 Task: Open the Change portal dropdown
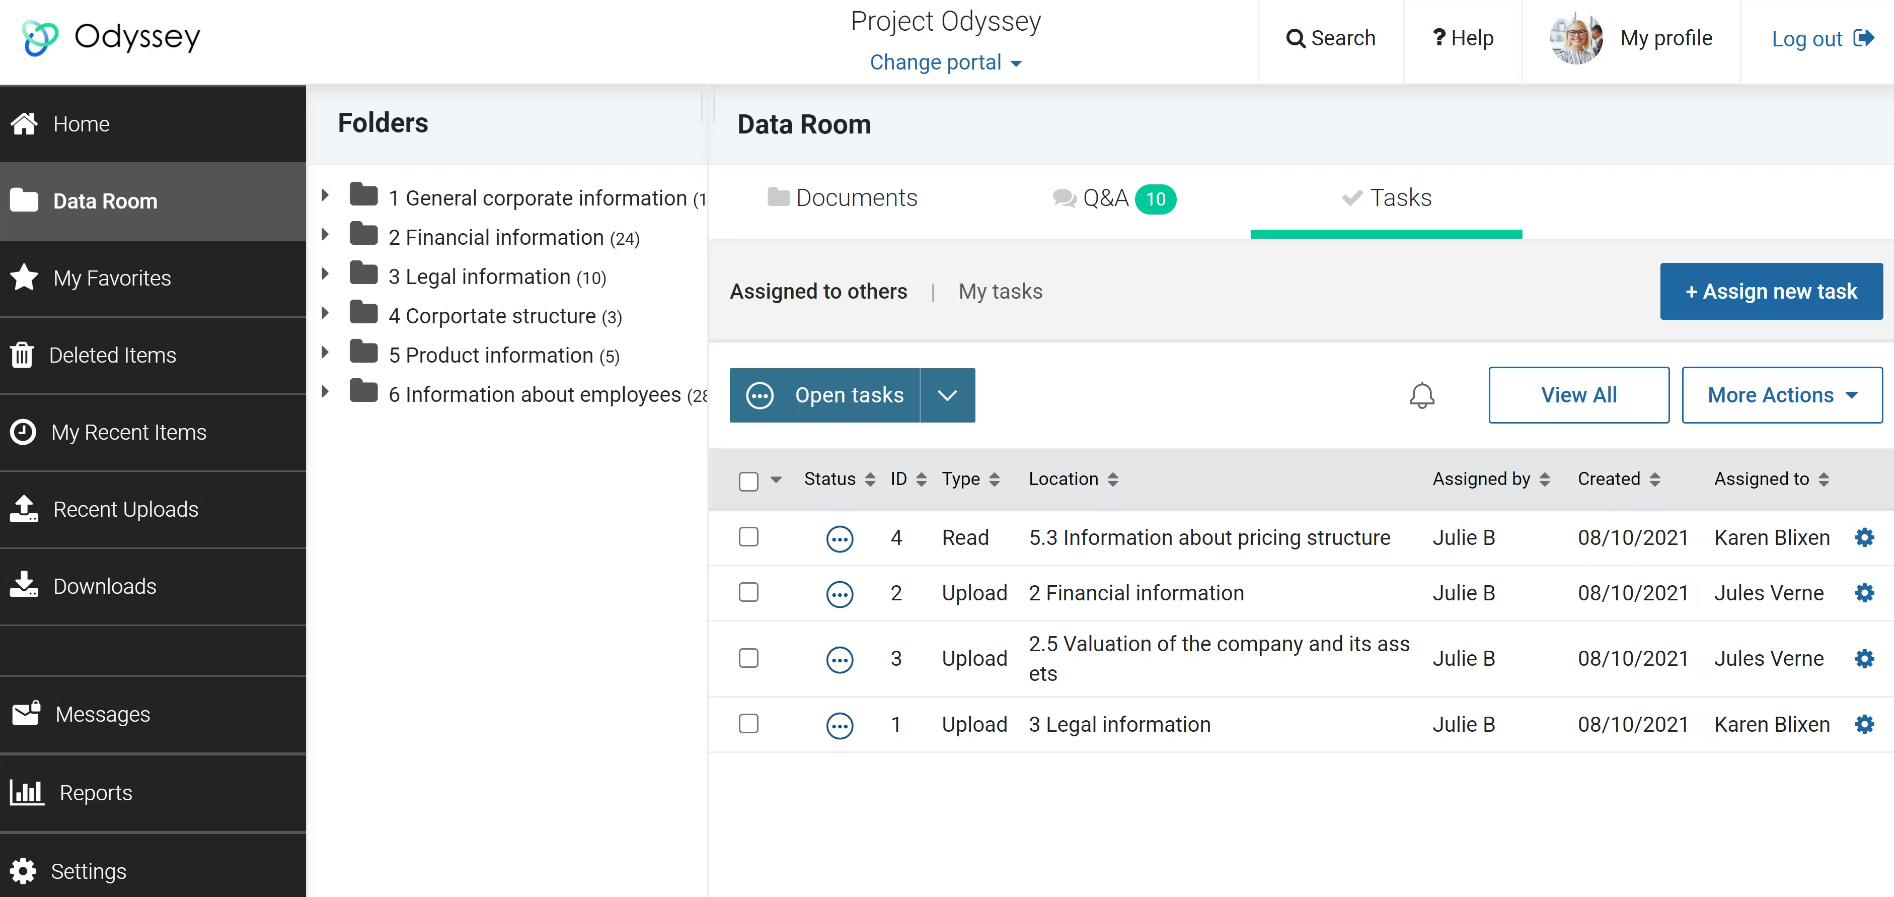click(x=945, y=63)
